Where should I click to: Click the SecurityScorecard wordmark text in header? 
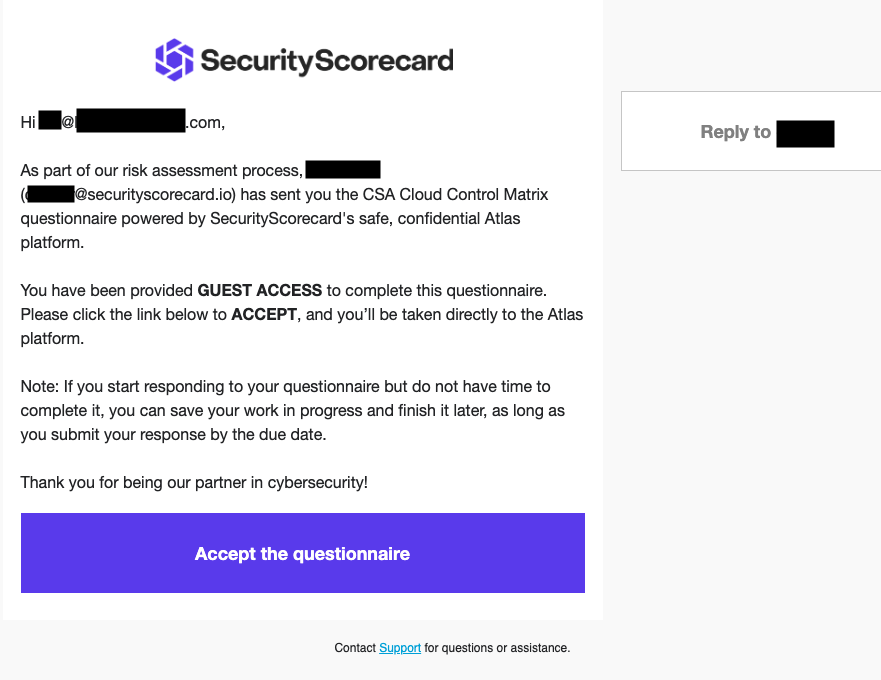pyautogui.click(x=327, y=61)
